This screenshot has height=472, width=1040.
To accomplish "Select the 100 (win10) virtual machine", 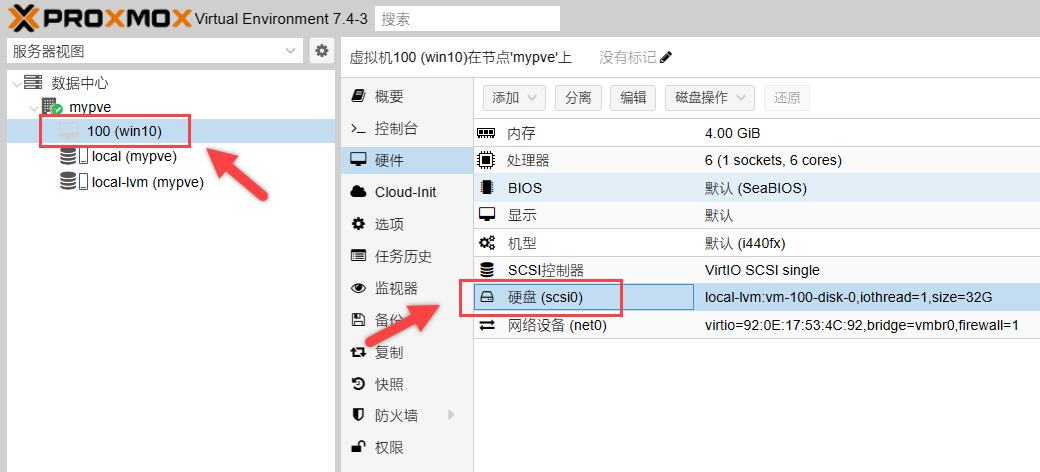I will pos(124,131).
